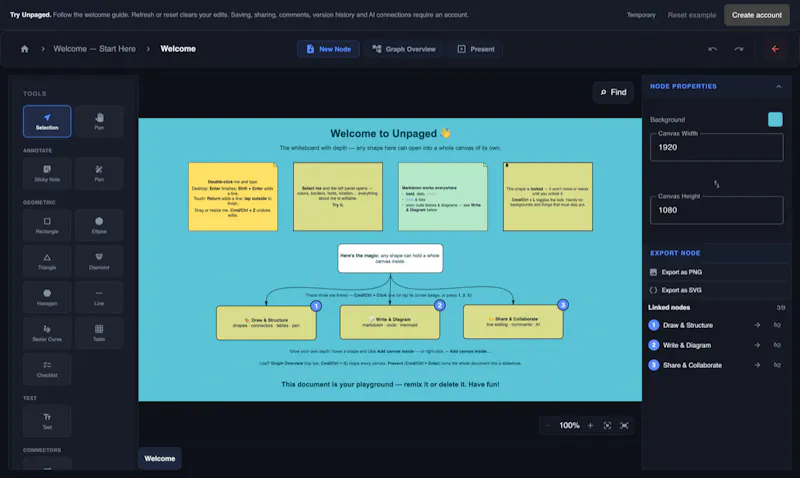Unlink the Share & Collaborate node
Screen dimensions: 800x478
point(777,365)
